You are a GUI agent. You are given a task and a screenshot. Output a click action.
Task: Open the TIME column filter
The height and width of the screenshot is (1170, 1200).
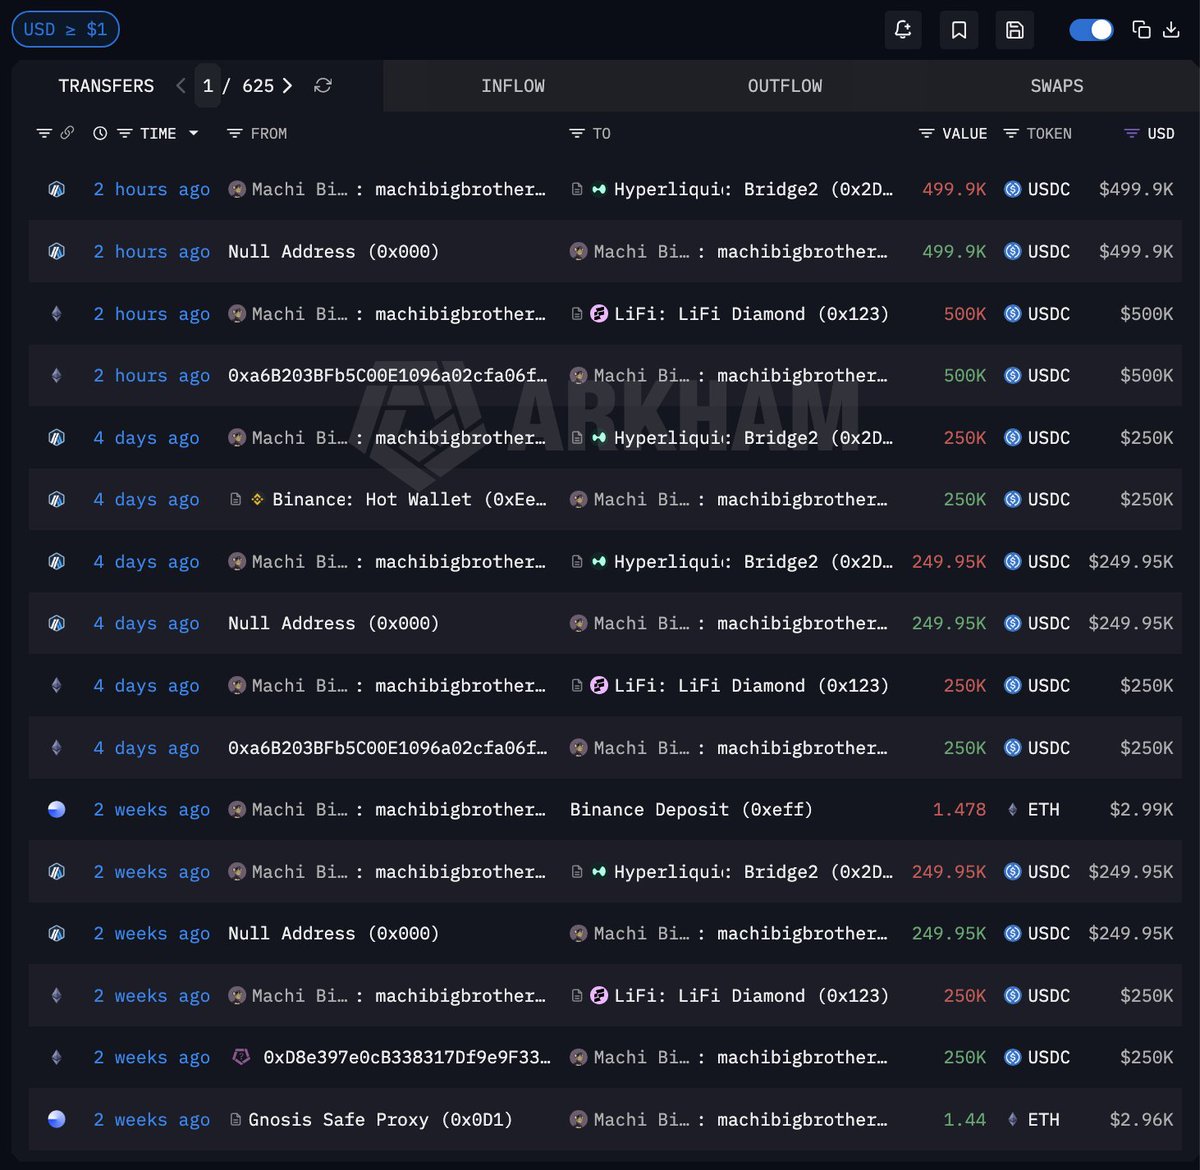click(x=125, y=133)
